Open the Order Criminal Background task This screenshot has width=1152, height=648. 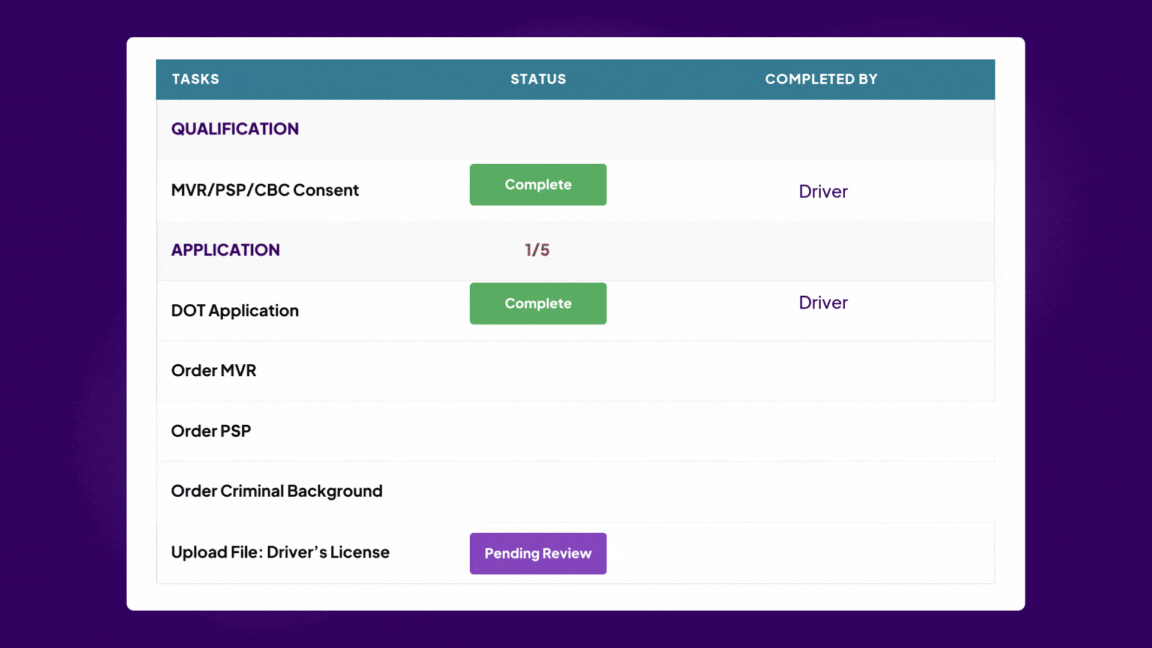click(277, 491)
